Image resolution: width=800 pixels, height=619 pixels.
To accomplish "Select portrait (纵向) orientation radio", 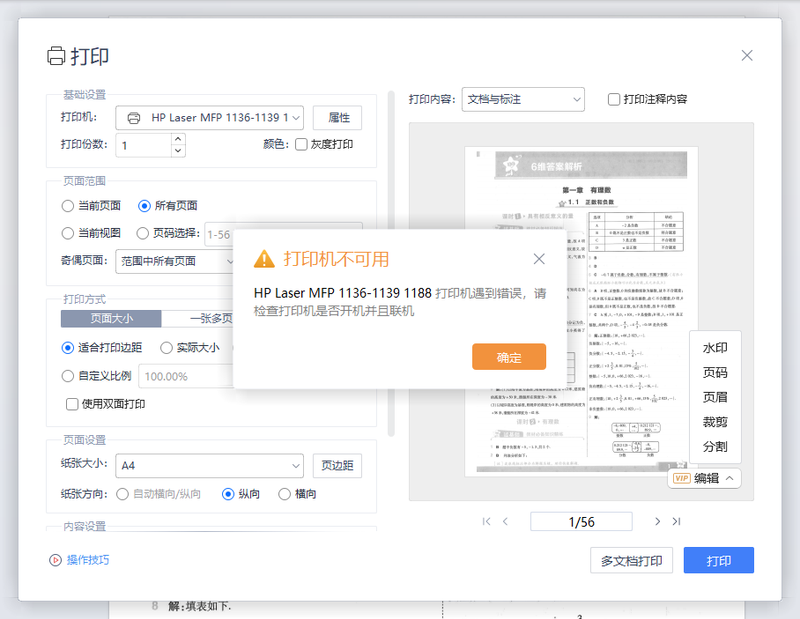I will click(x=228, y=494).
